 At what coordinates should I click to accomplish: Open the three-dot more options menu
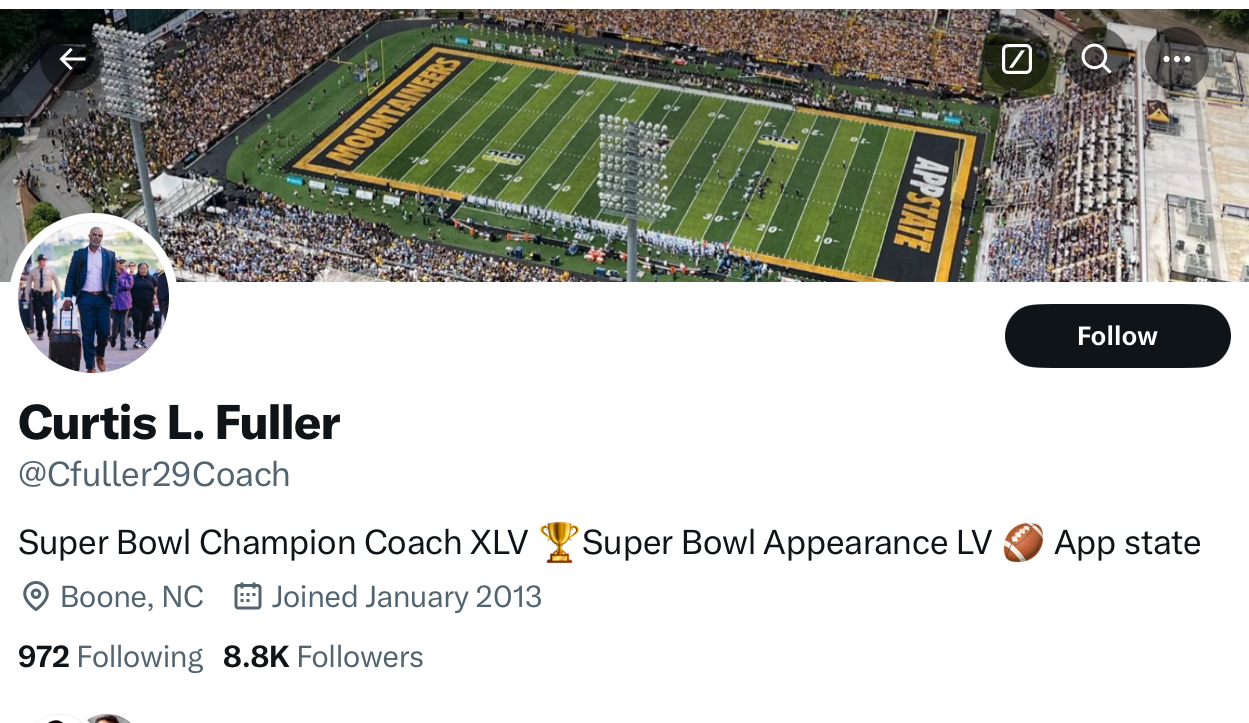[x=1177, y=60]
